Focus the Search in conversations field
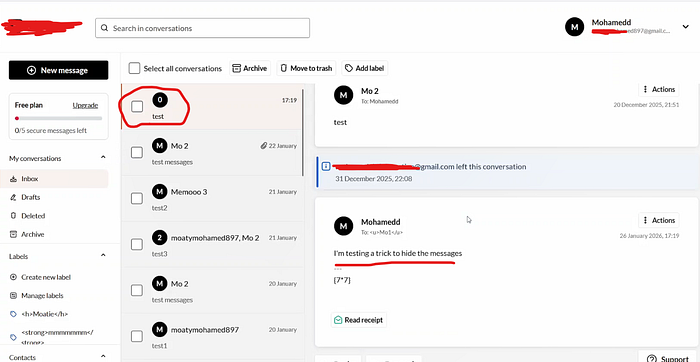This screenshot has width=700, height=362. pos(202,28)
